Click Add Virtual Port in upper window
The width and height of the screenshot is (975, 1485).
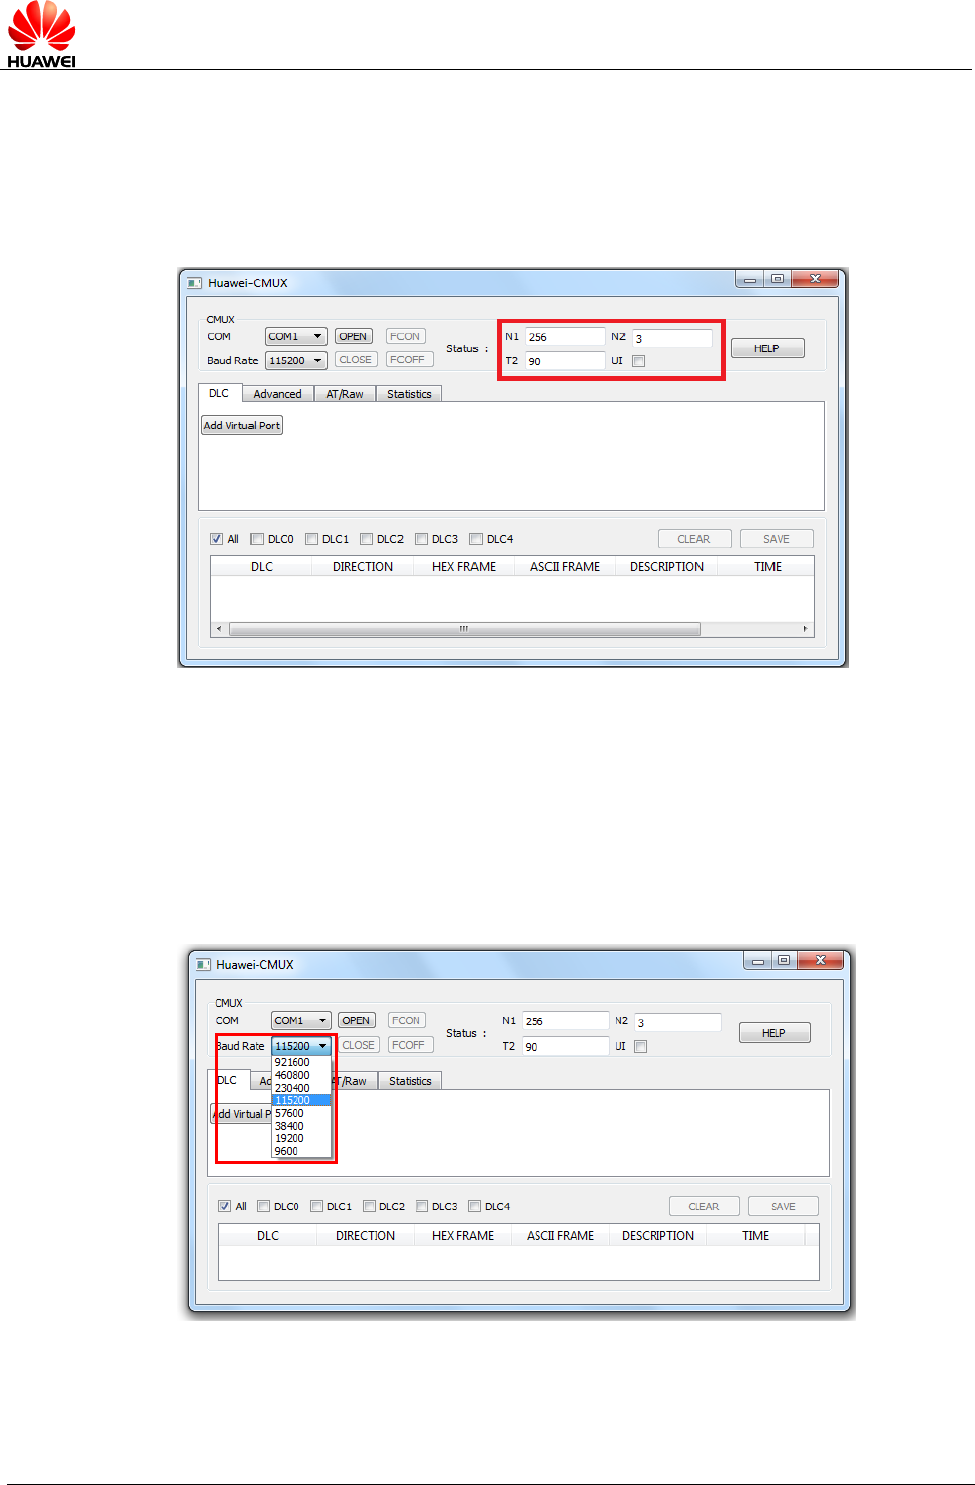[x=242, y=425]
